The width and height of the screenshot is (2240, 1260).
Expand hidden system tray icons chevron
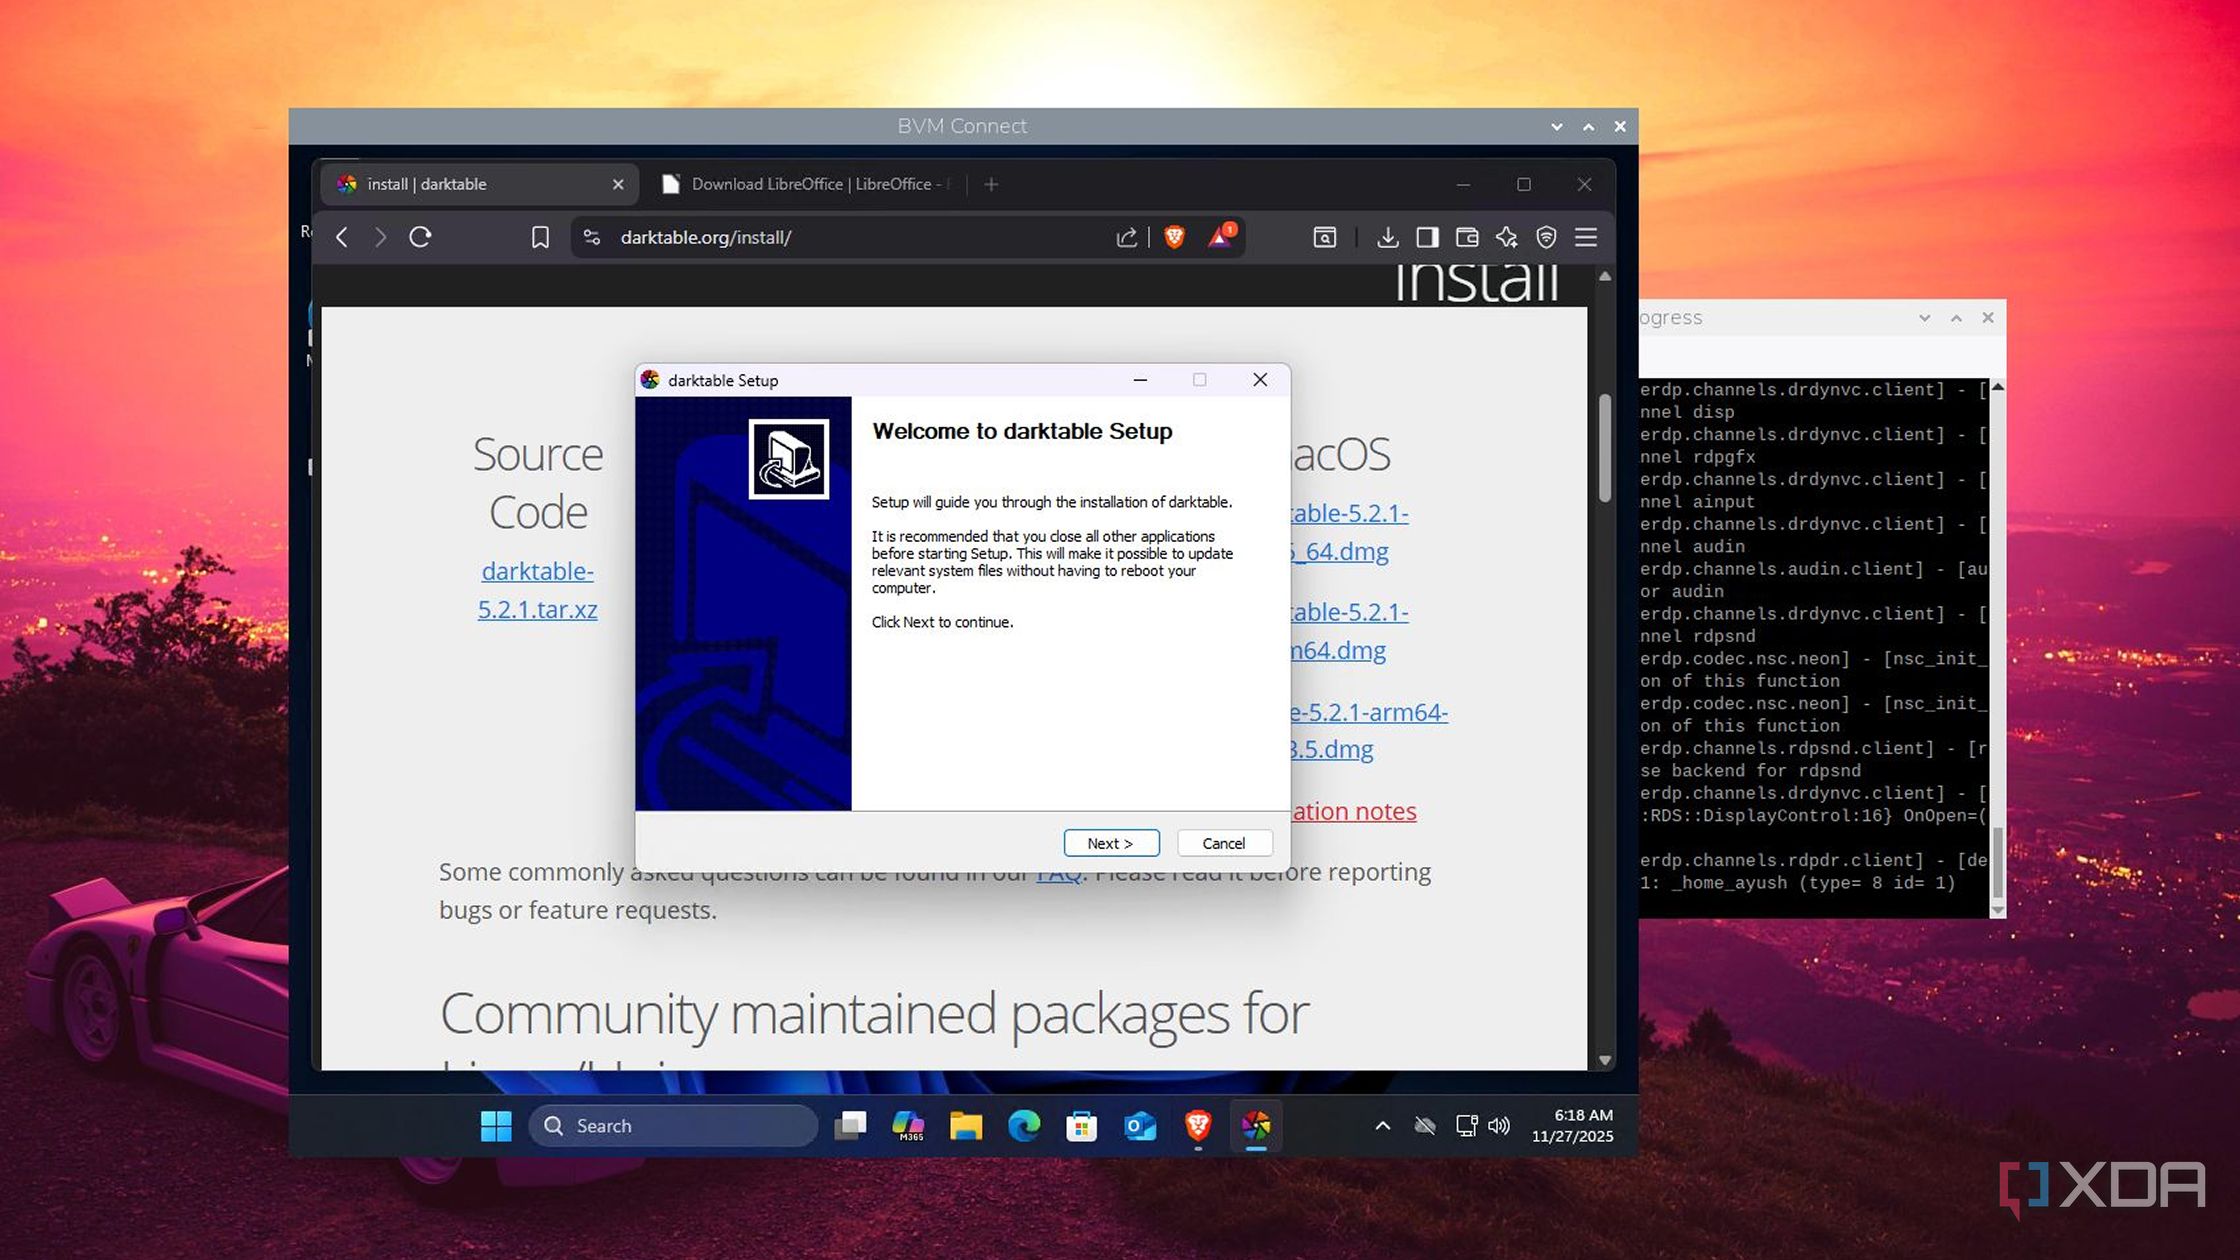(1383, 1126)
